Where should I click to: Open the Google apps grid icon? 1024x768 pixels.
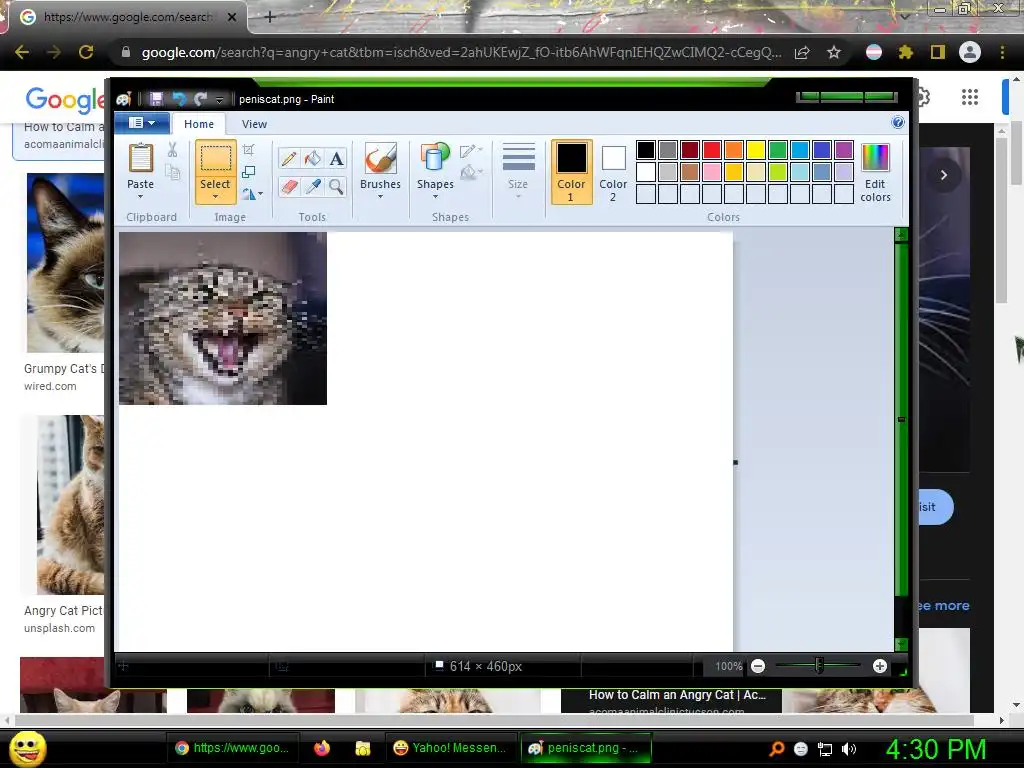[x=970, y=97]
